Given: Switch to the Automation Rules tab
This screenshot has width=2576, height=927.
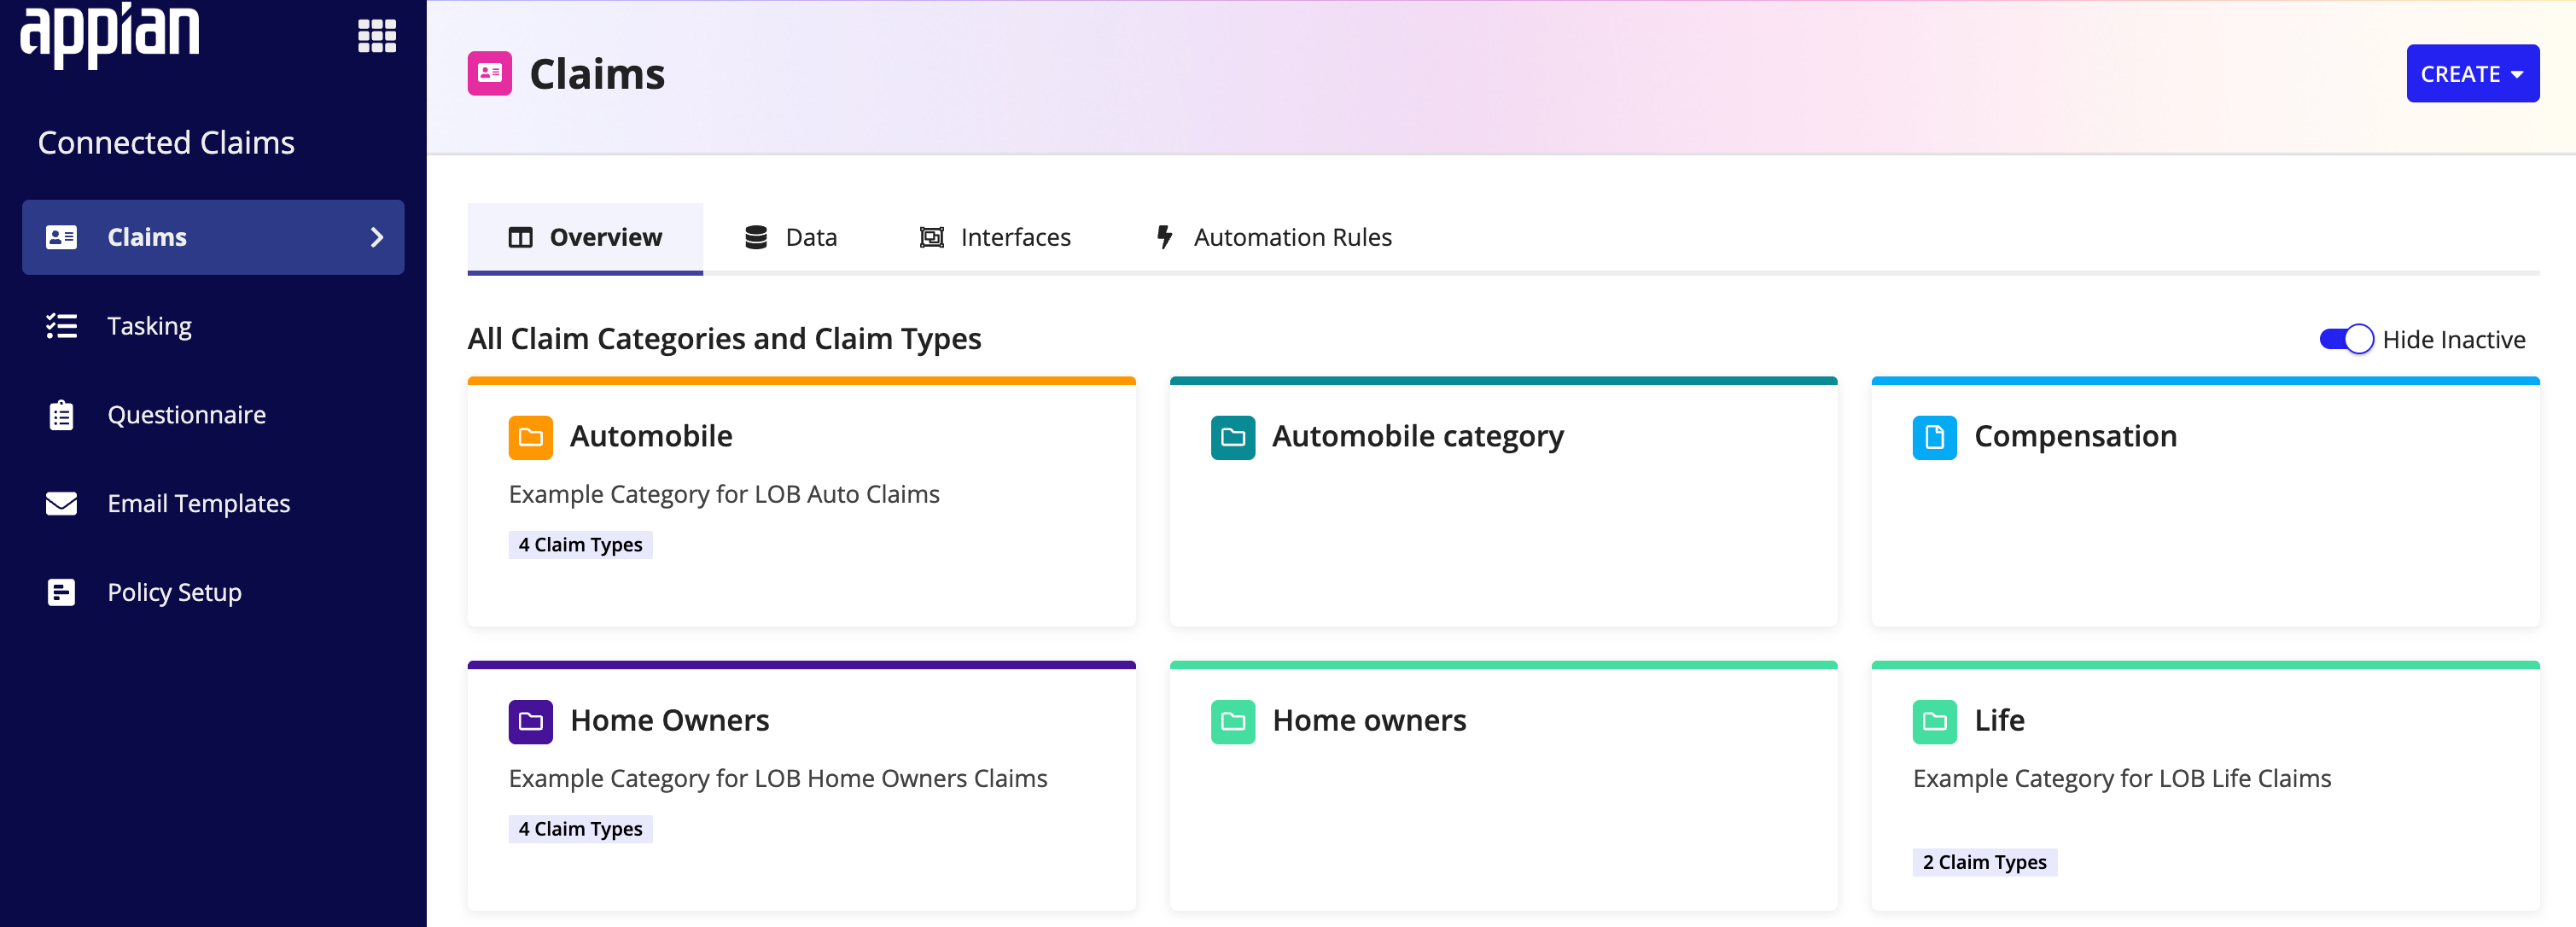Looking at the screenshot, I should point(1273,237).
